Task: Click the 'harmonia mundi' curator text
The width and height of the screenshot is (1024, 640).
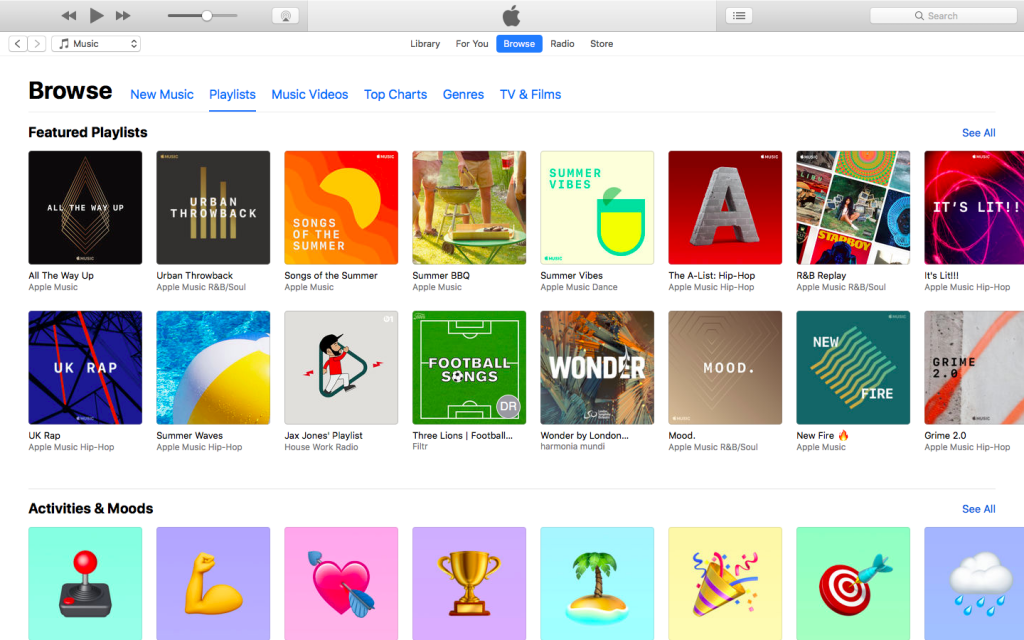Action: (573, 447)
